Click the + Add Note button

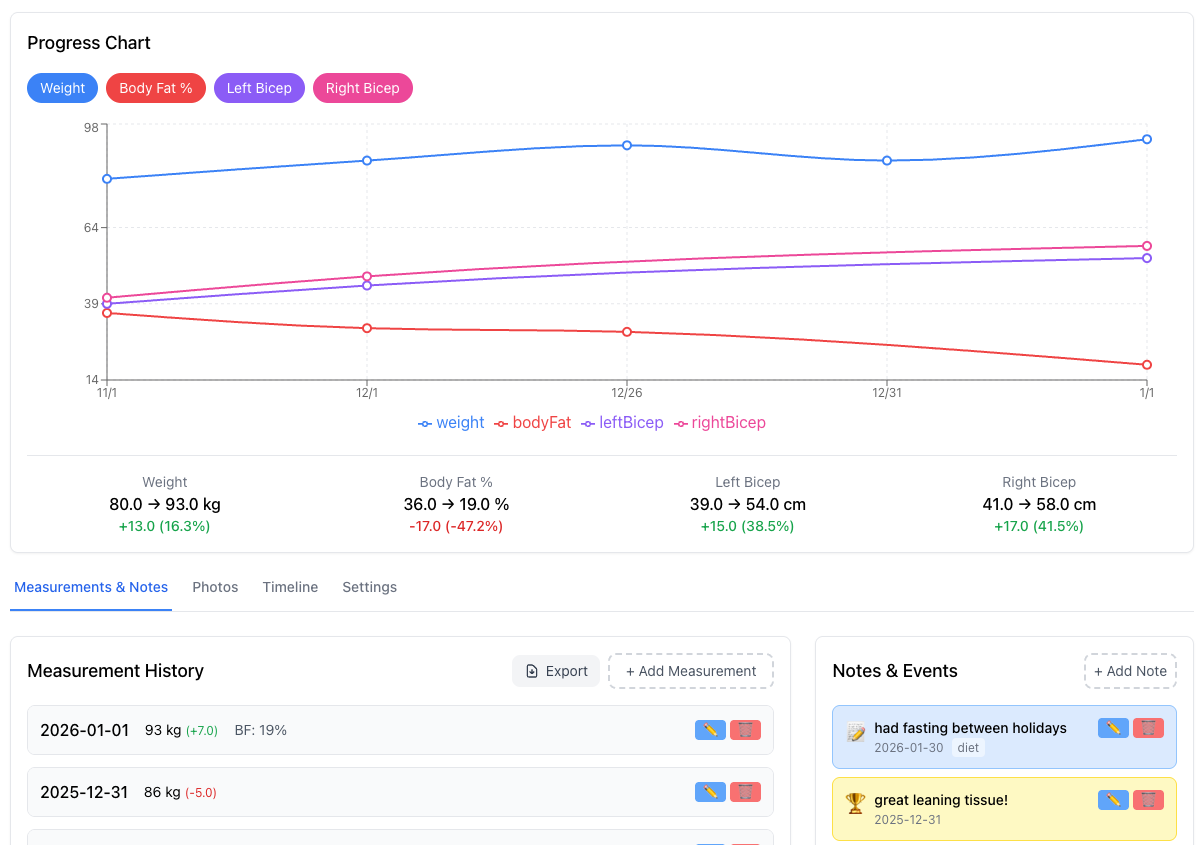pos(1130,670)
